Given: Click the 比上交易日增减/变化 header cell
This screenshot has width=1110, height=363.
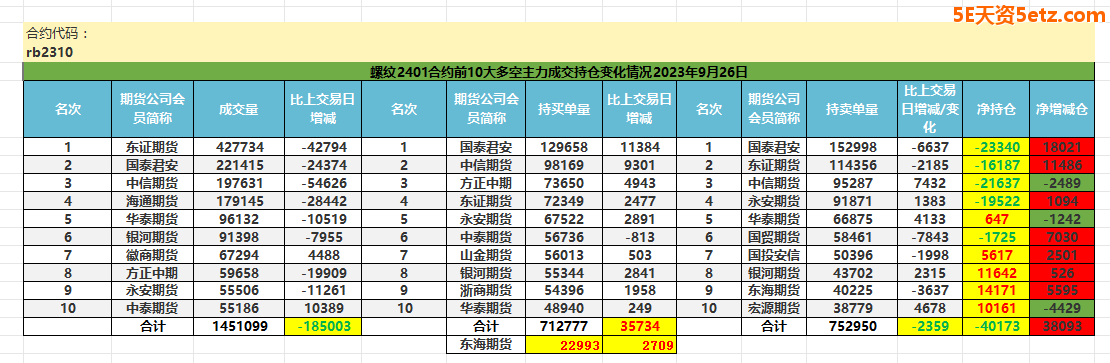Looking at the screenshot, I should (x=929, y=110).
